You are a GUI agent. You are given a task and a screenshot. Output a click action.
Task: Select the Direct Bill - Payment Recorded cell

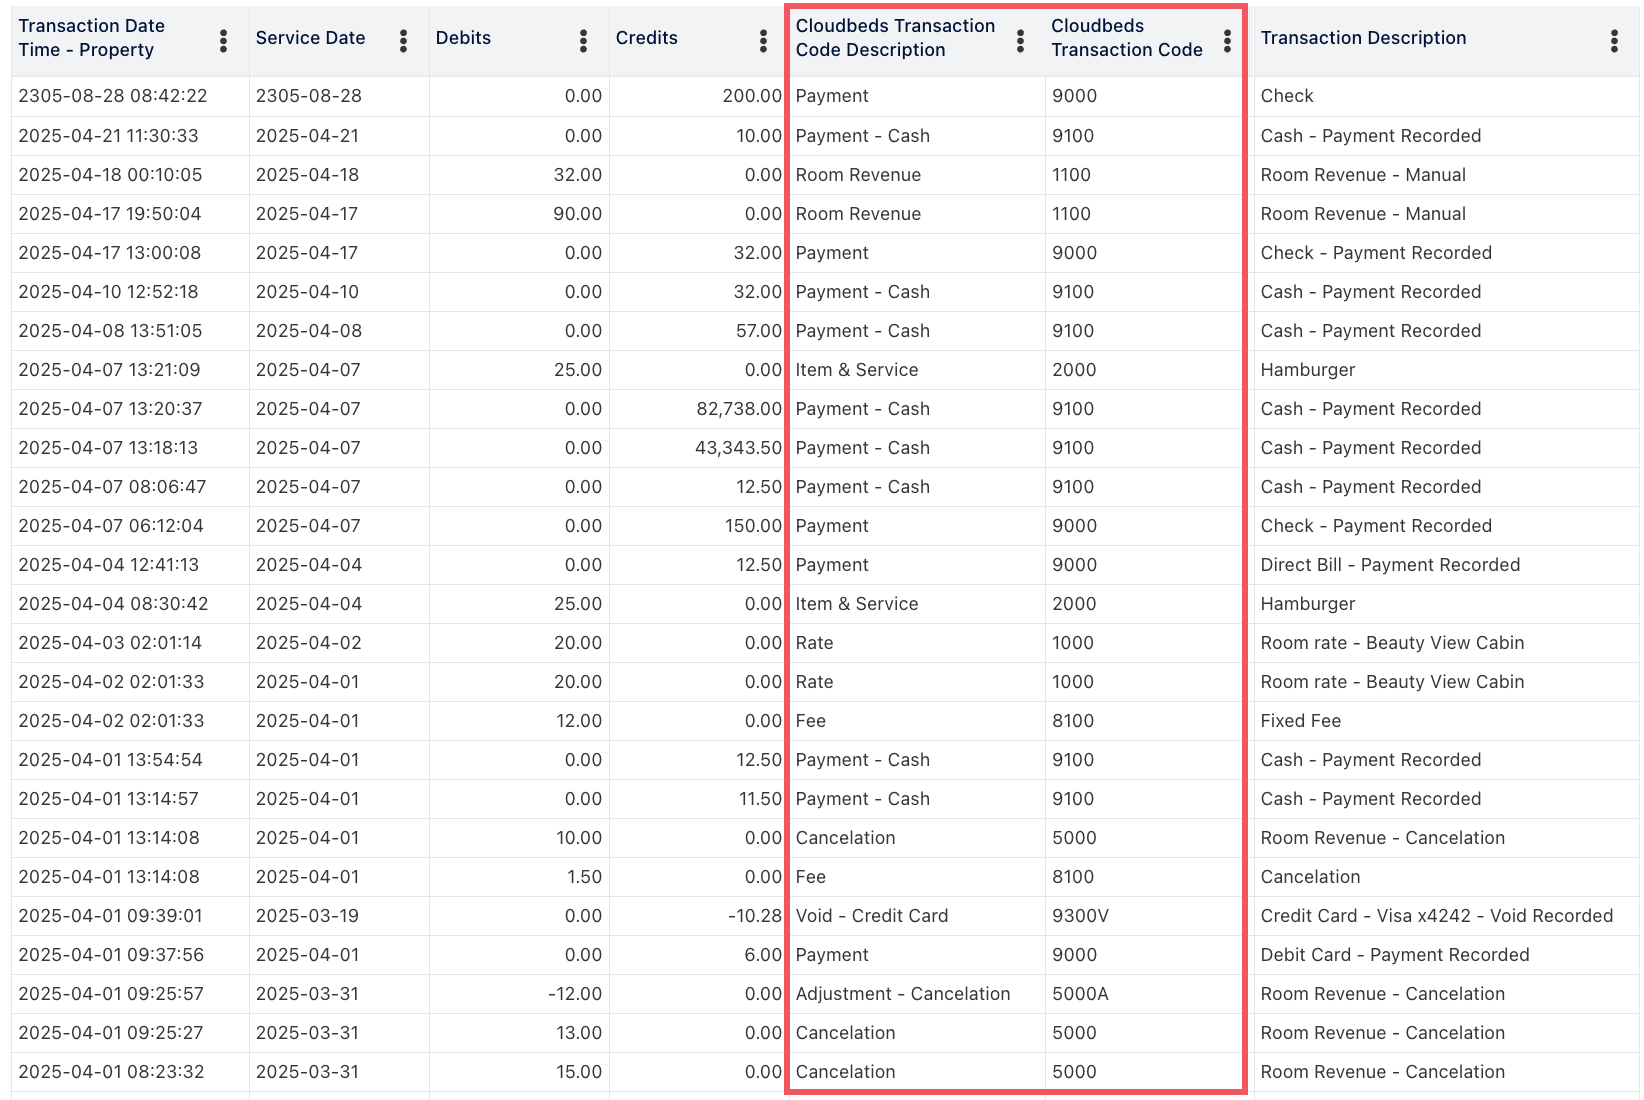pos(1390,565)
